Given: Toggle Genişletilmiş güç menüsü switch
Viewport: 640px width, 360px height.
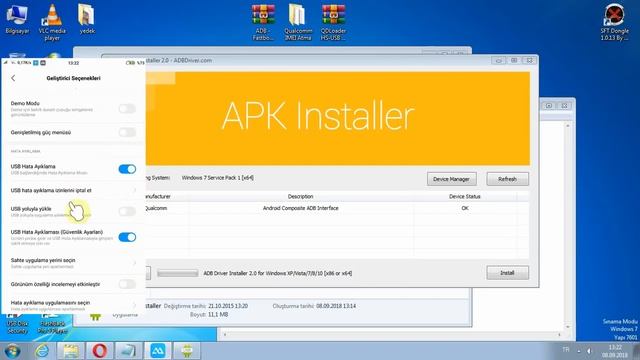Looking at the screenshot, I should click(127, 132).
